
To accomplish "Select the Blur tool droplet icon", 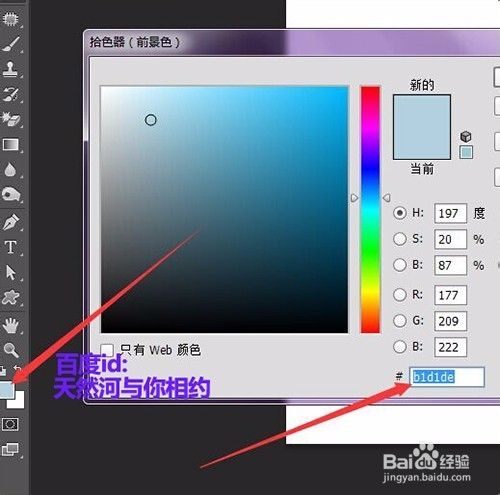I will [10, 169].
